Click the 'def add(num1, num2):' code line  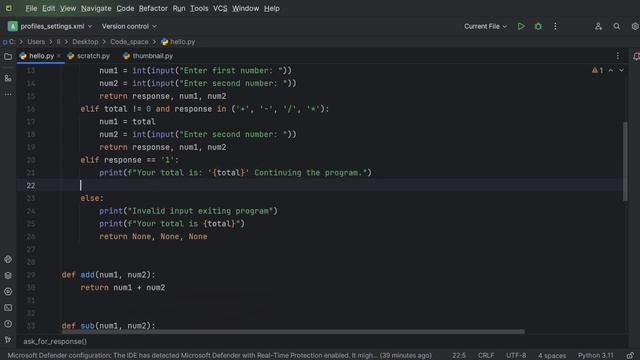[x=108, y=275]
